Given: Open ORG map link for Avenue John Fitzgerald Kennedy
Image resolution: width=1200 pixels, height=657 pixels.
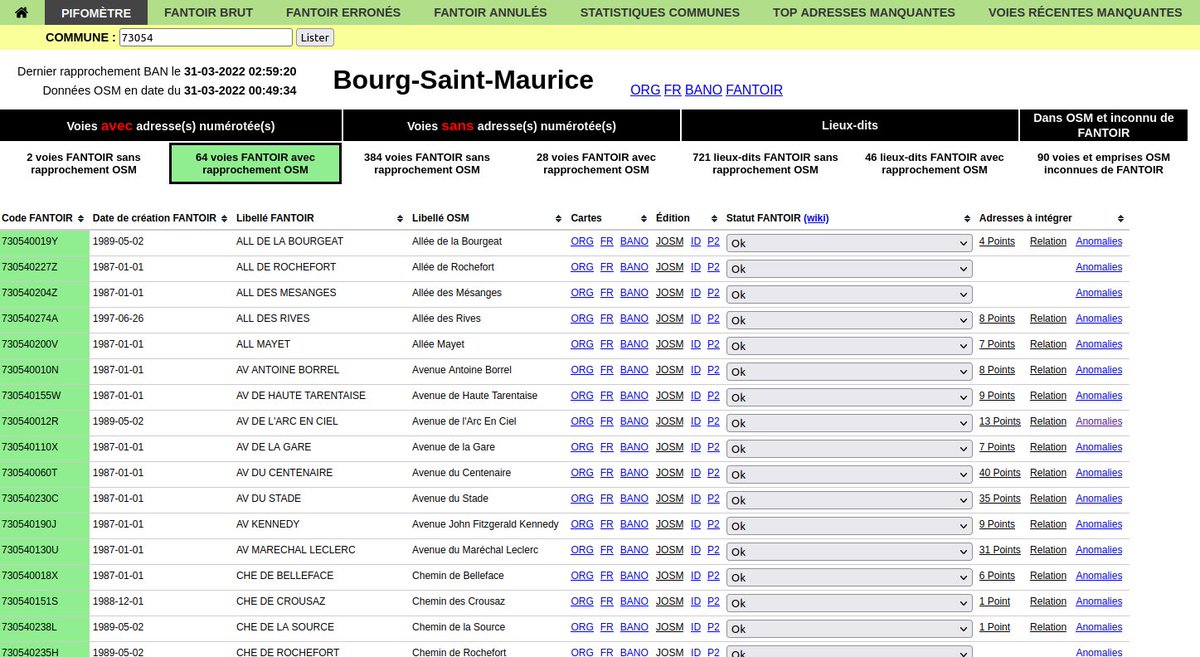Looking at the screenshot, I should 582,524.
